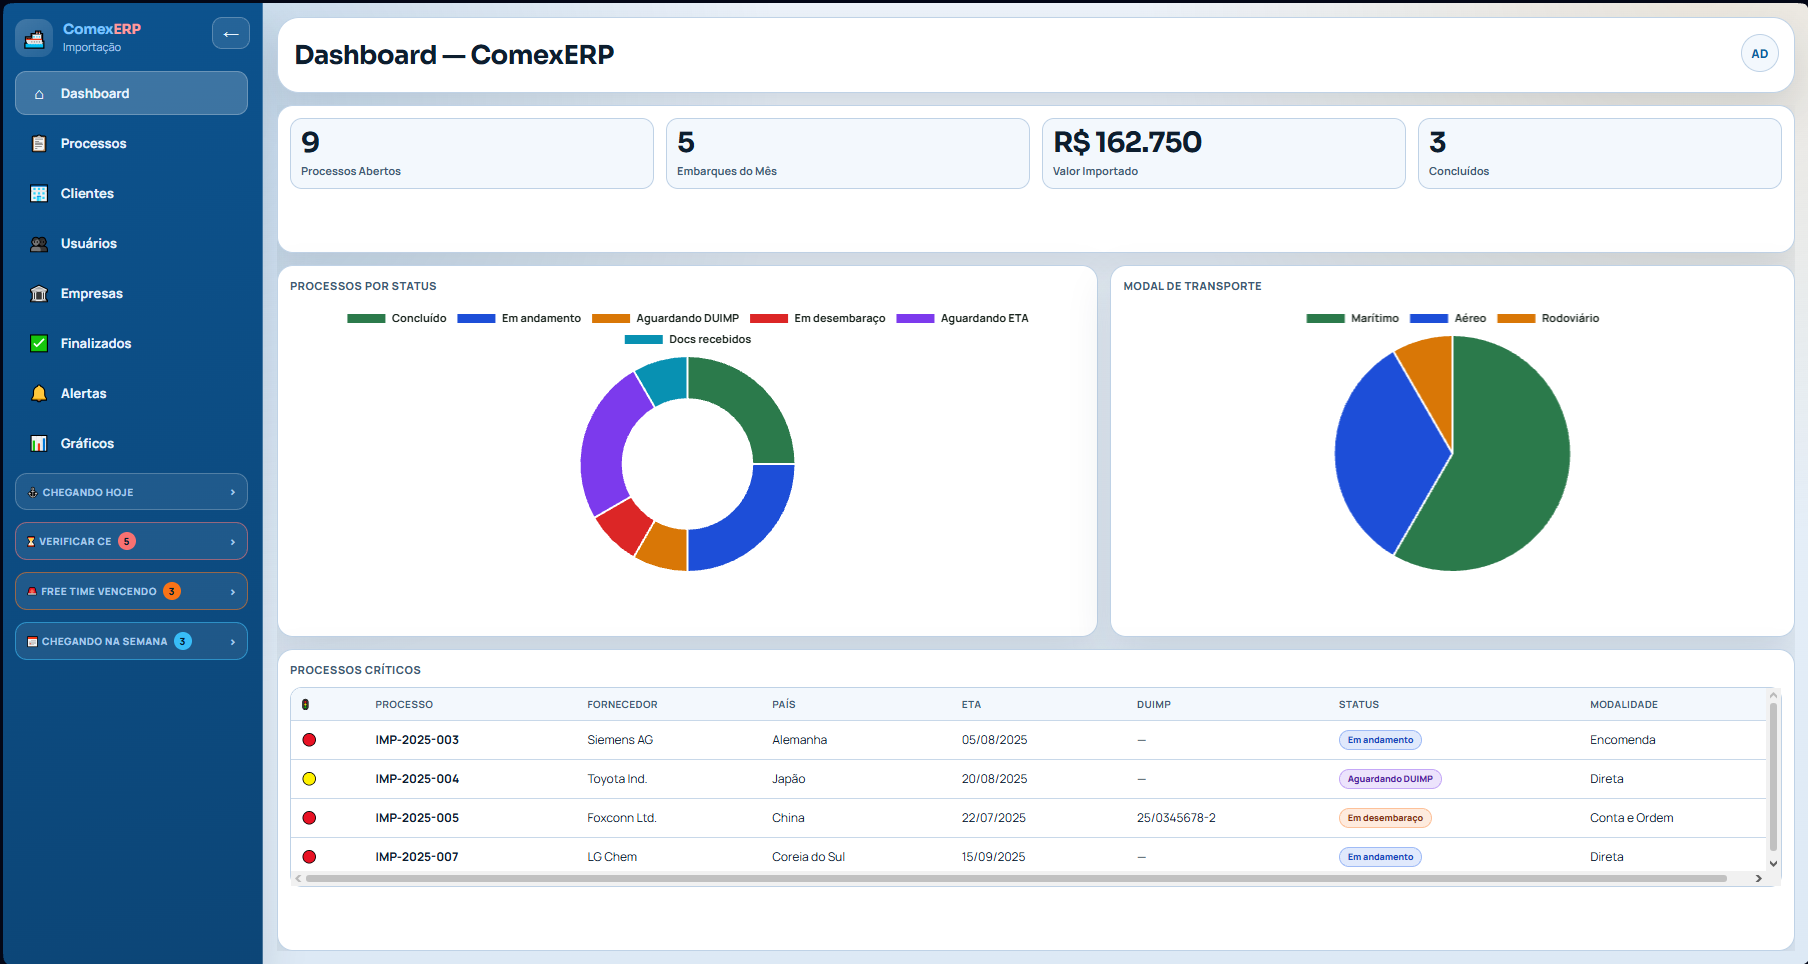Screen dimensions: 1808x964
Task: Toggle Aguardando ETA legend item
Action: coord(962,319)
